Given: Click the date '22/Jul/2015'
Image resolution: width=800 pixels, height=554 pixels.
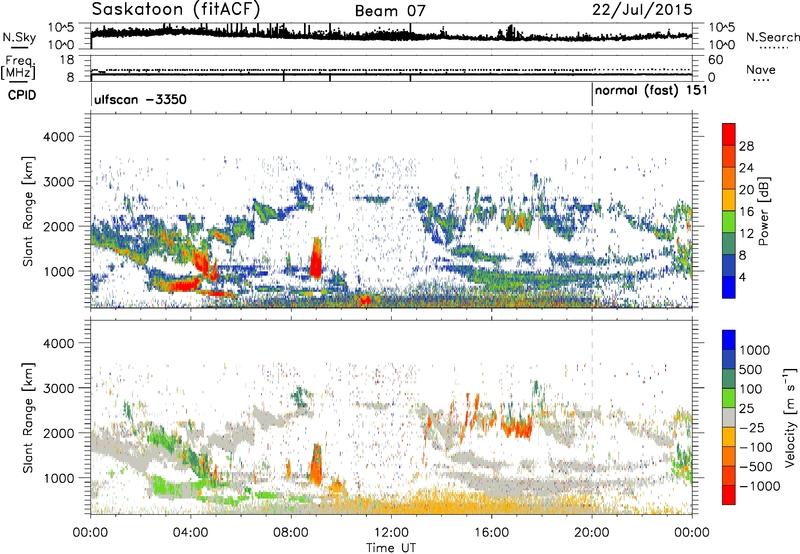Looking at the screenshot, I should (642, 10).
